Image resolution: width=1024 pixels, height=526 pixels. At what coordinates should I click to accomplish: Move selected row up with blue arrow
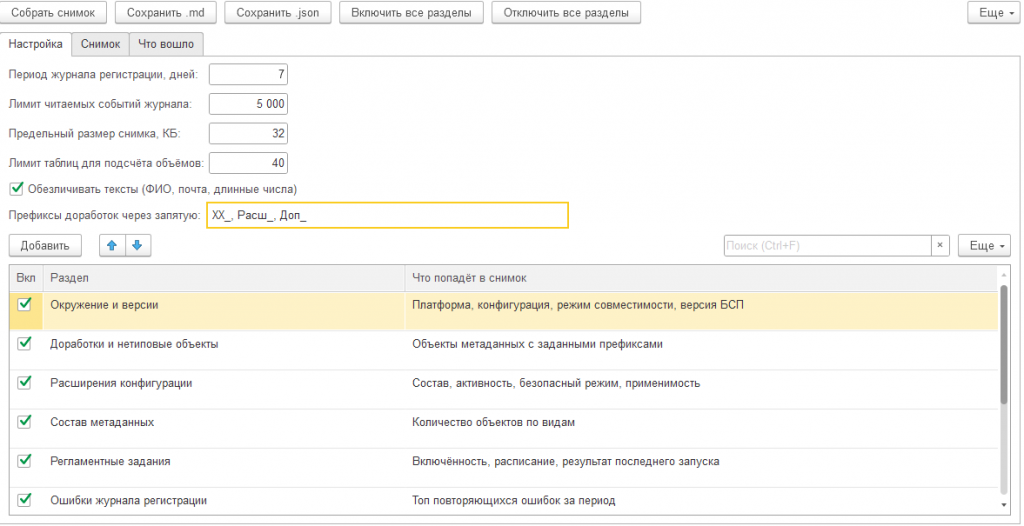(112, 246)
